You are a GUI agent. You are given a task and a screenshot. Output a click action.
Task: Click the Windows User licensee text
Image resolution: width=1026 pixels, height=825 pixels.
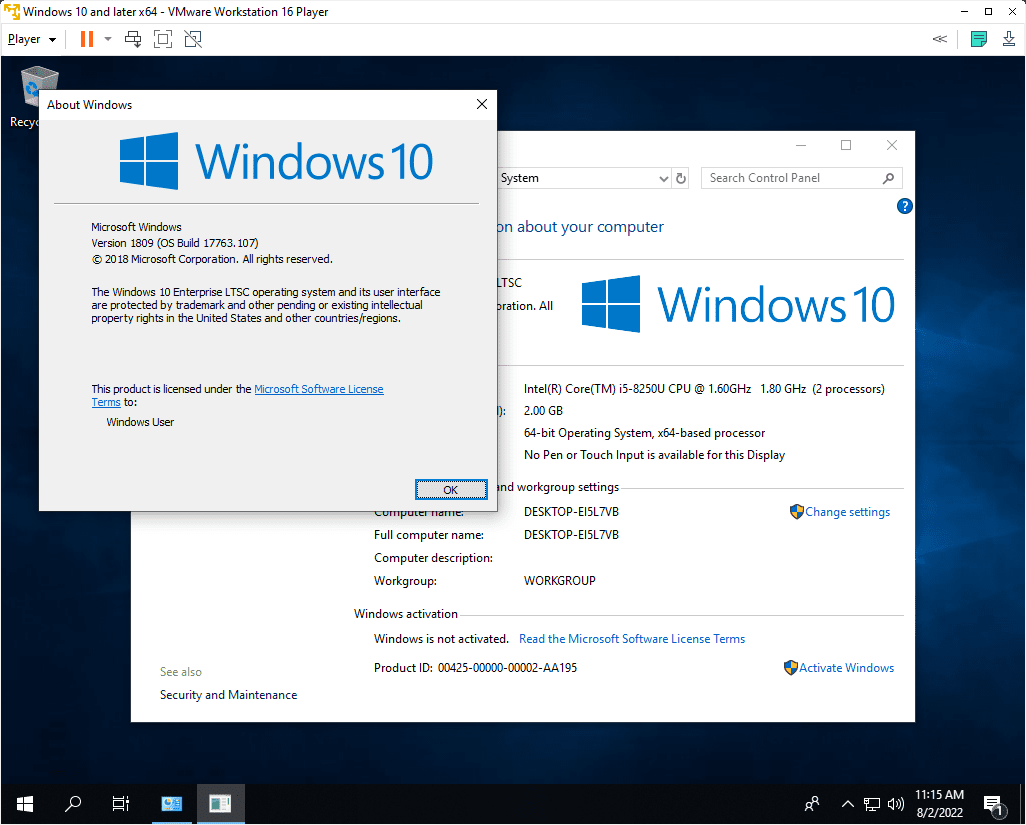point(140,422)
